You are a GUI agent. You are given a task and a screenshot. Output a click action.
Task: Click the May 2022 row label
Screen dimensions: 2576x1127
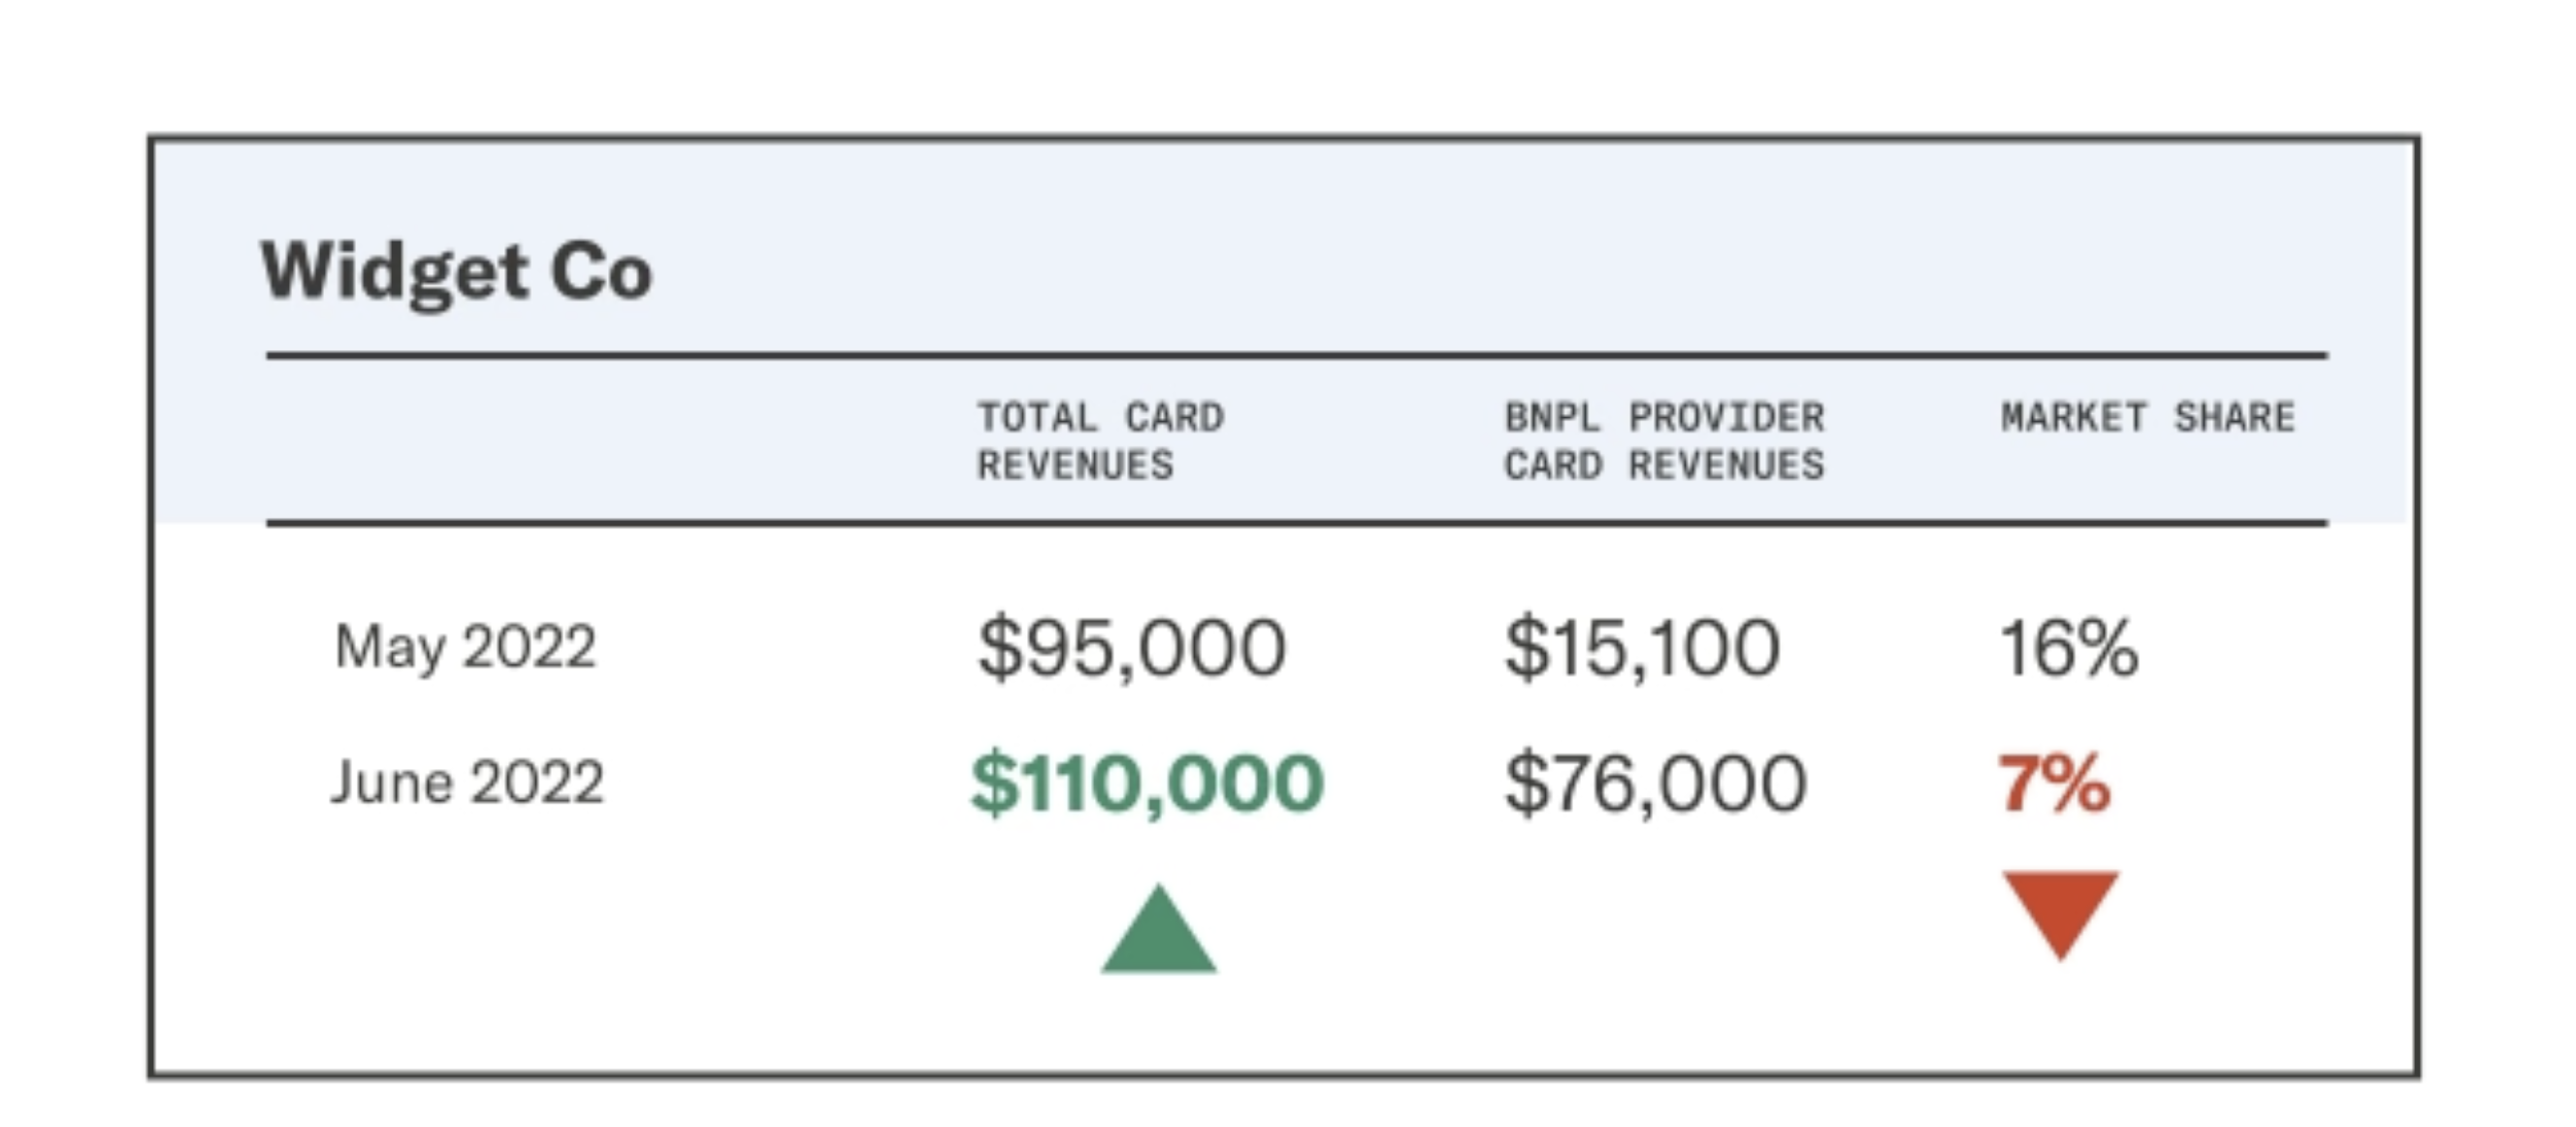pos(465,647)
